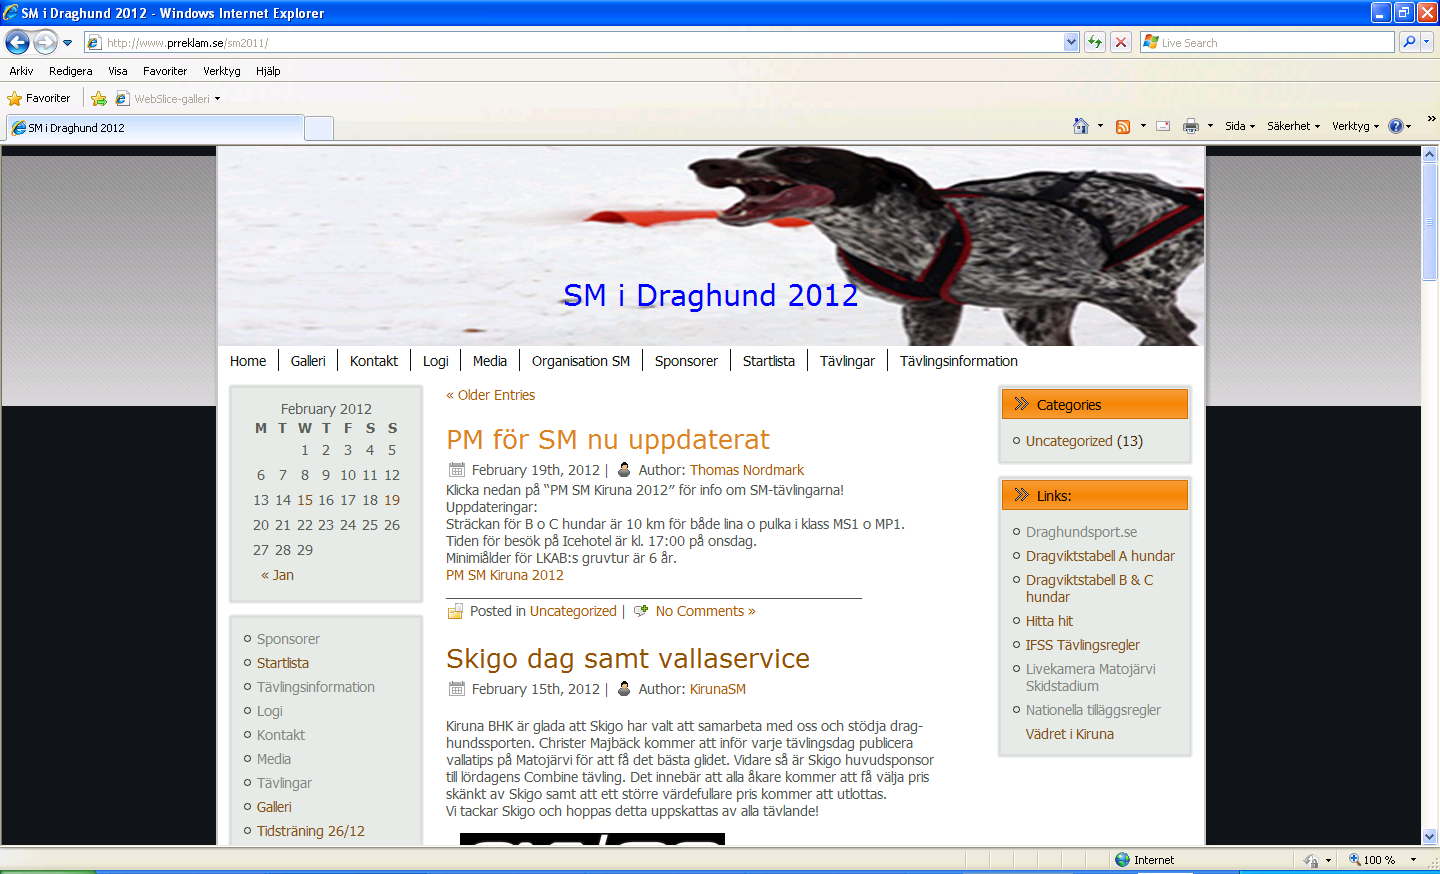
Task: Open the address bar URL dropdown
Action: tap(1072, 42)
